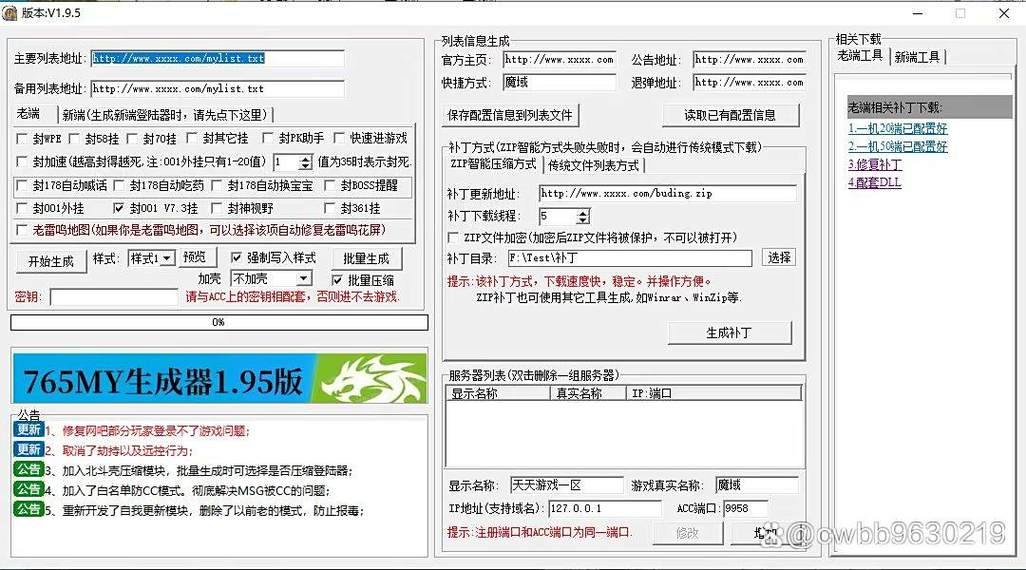
Task: Click the first blue 更新 badge in announcements
Action: coord(28,430)
